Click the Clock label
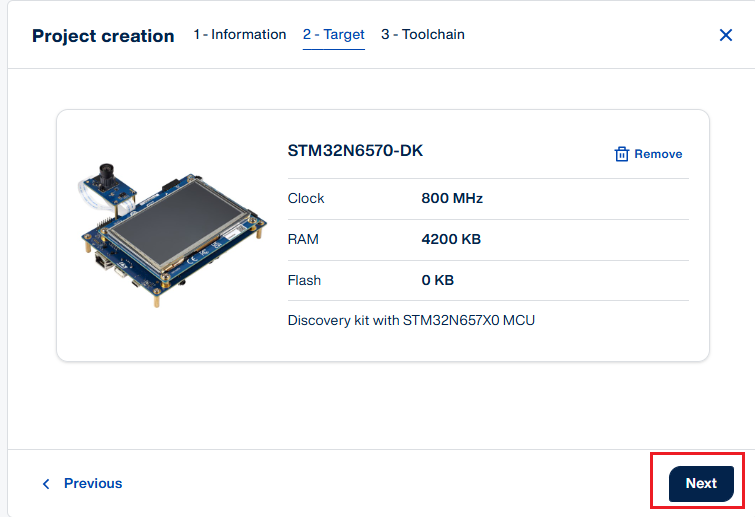 click(x=306, y=198)
